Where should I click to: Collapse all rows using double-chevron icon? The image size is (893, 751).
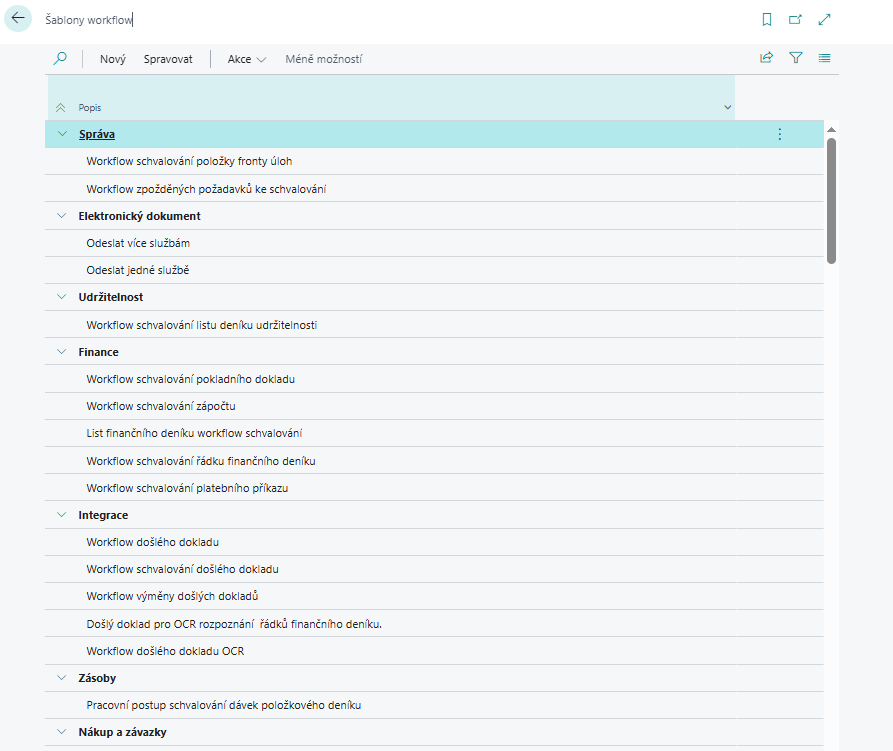coord(60,108)
